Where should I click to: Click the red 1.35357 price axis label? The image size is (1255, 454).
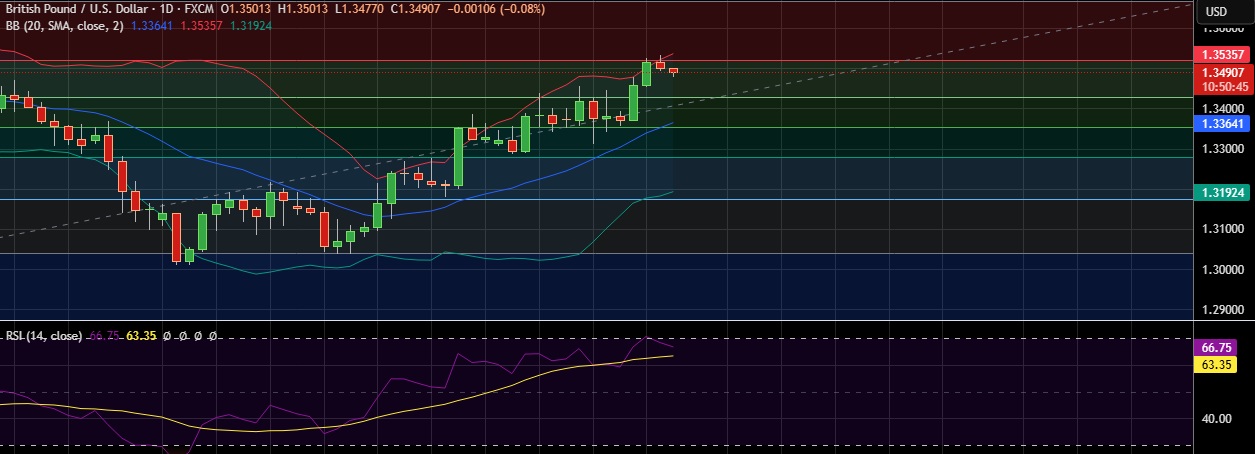(1222, 54)
